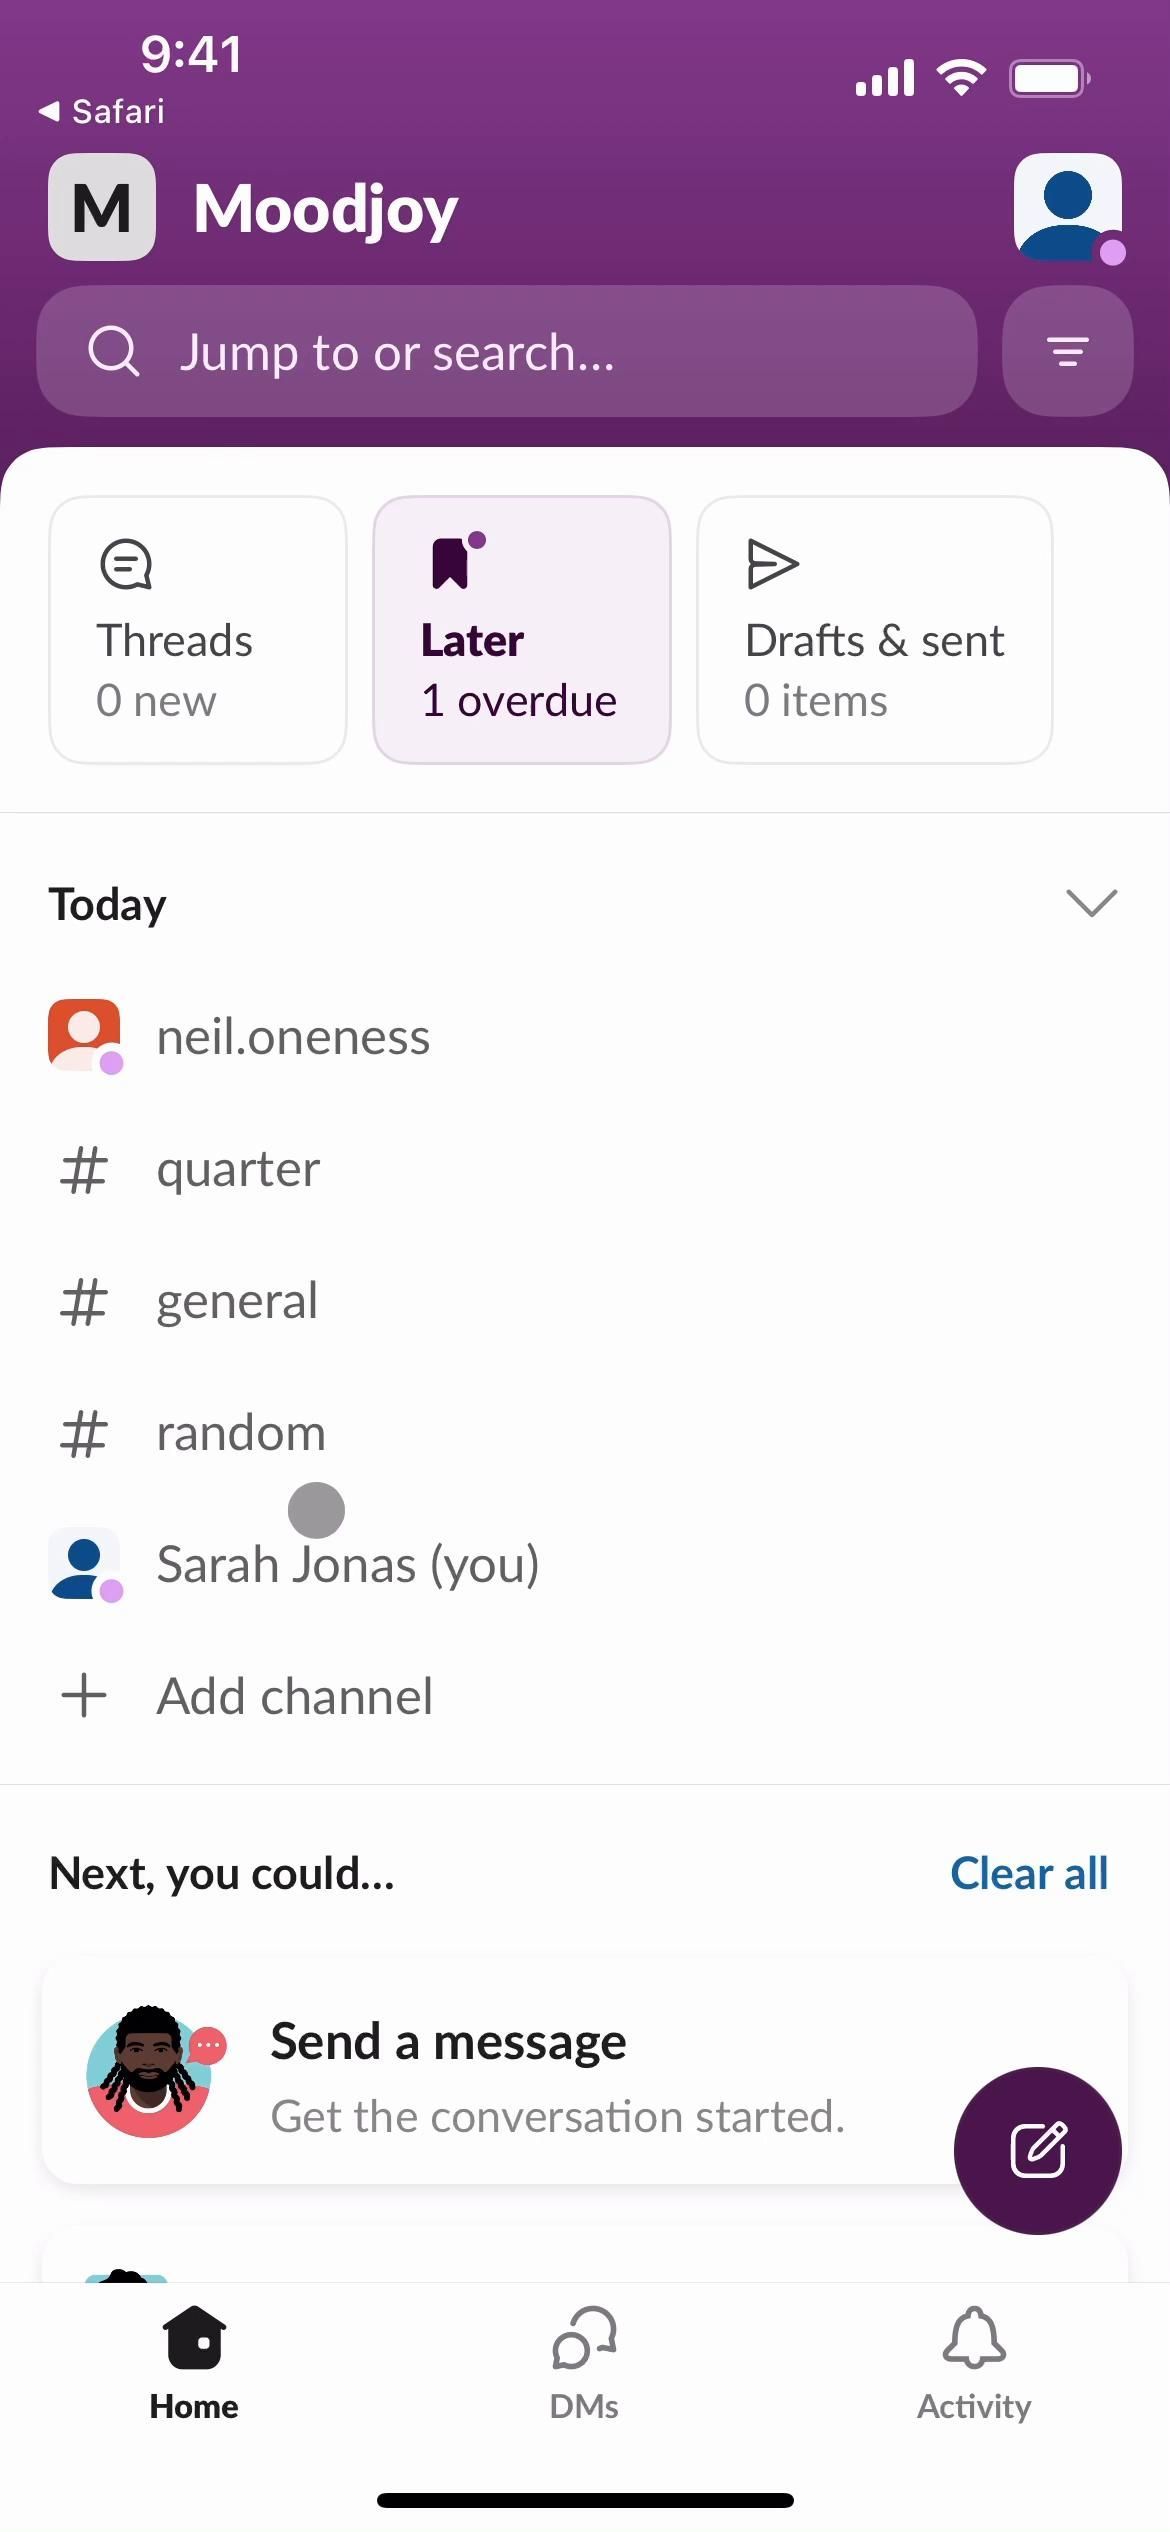Open the Threads card
1170x2532 pixels.
tap(198, 630)
